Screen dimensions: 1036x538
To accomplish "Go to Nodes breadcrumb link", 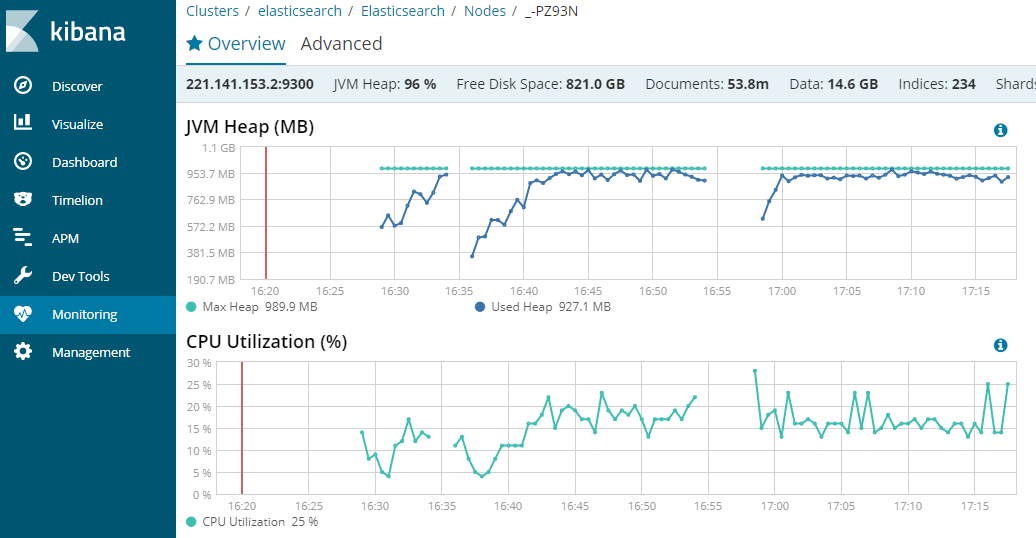I will click(484, 11).
